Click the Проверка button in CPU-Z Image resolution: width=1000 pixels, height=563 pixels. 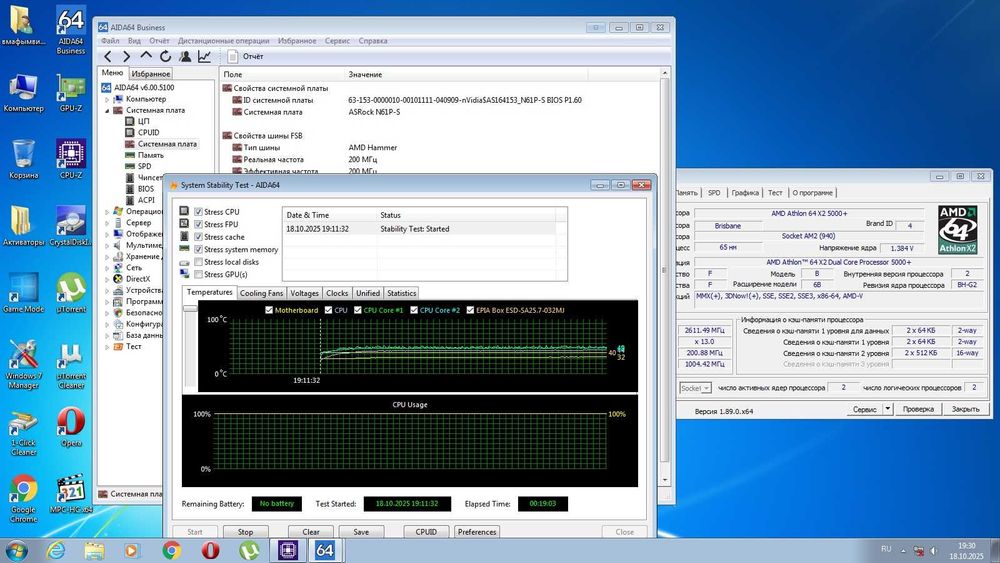(918, 409)
